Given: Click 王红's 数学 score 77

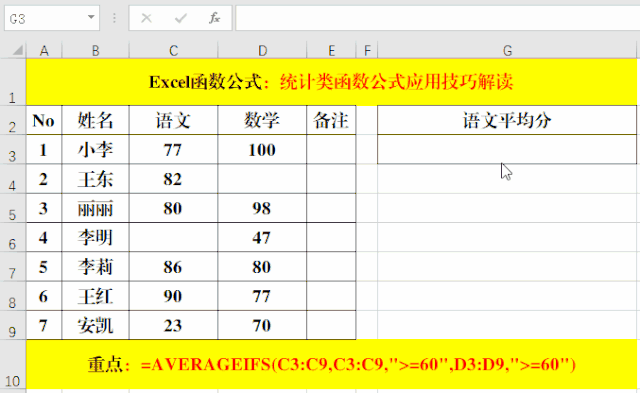Looking at the screenshot, I should click(262, 296).
